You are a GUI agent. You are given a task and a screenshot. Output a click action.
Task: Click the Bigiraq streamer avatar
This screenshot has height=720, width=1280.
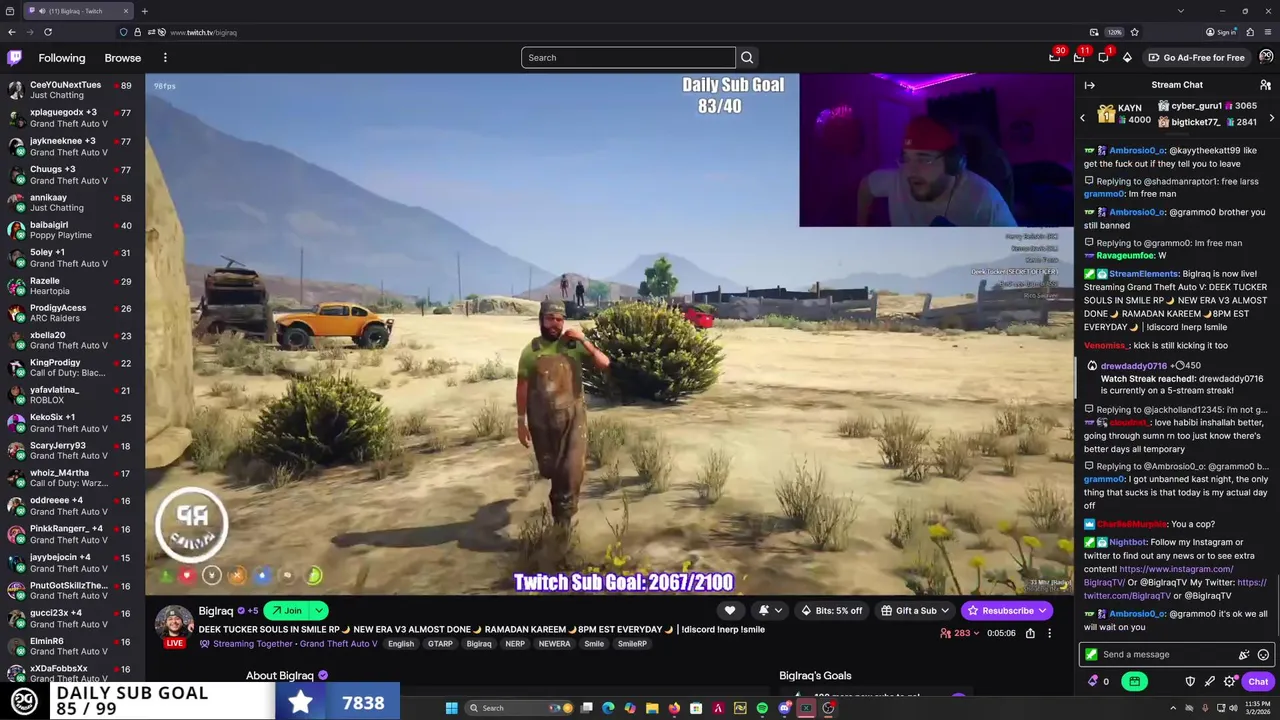pos(174,622)
